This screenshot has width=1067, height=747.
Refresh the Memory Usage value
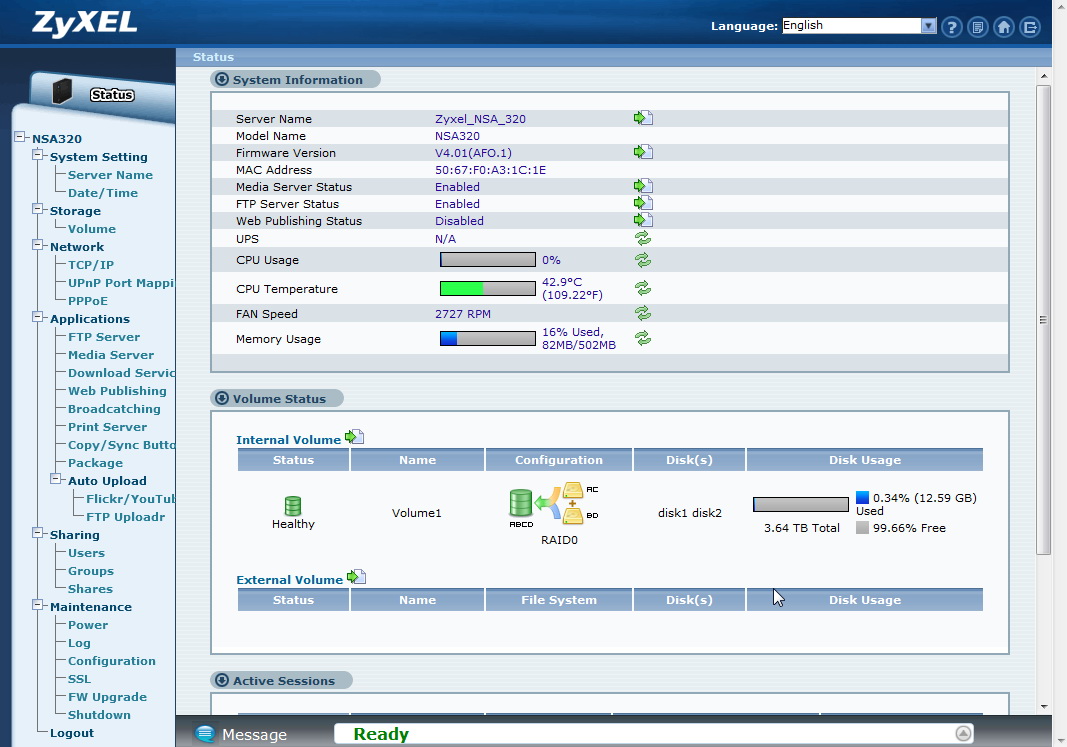pyautogui.click(x=643, y=338)
